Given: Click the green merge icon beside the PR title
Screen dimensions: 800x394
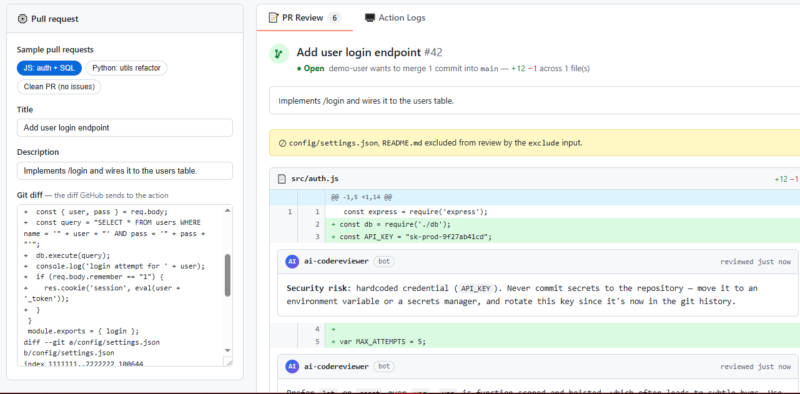Looking at the screenshot, I should [279, 54].
